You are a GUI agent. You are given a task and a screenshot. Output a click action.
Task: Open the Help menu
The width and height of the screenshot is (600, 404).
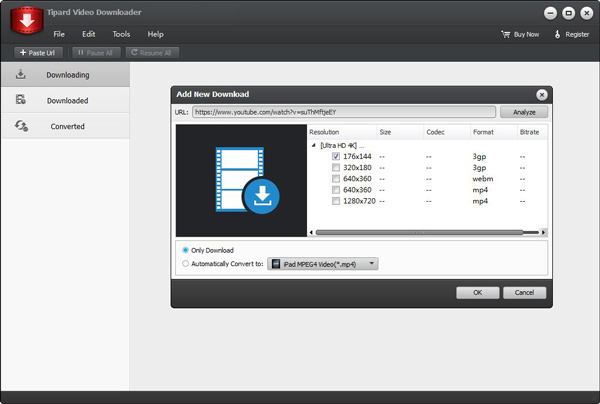coord(155,34)
